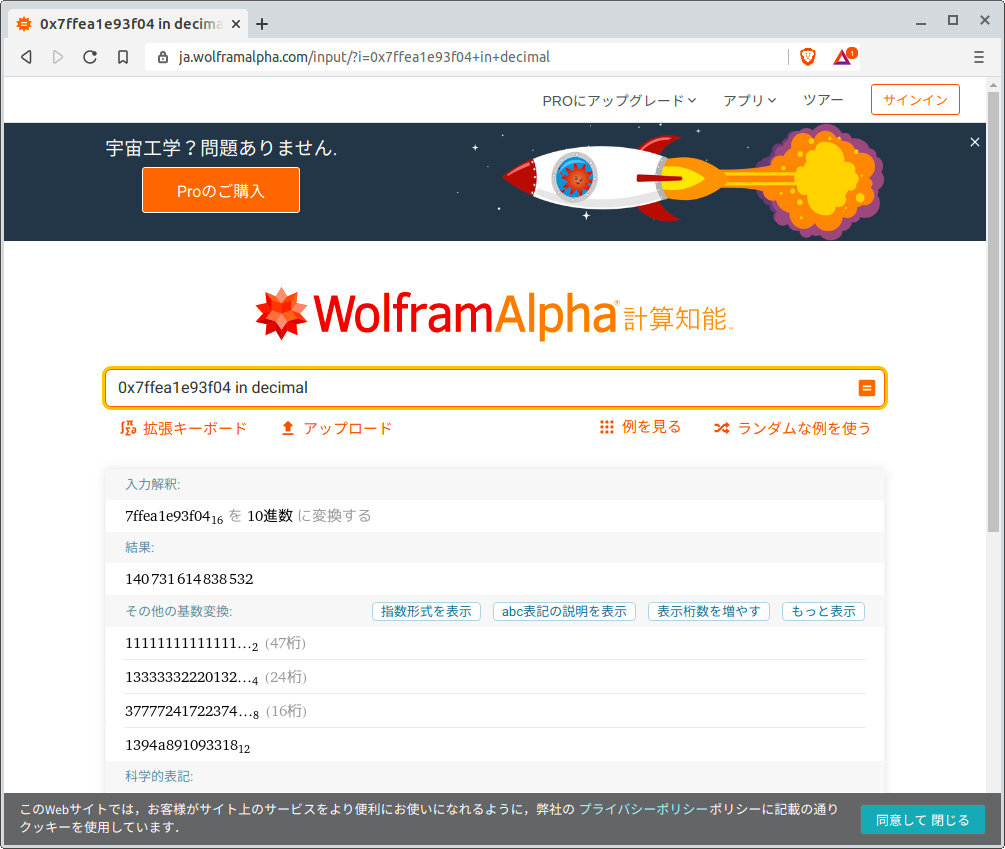Open the browser hamburger menu
The width and height of the screenshot is (1005, 849).
point(981,57)
